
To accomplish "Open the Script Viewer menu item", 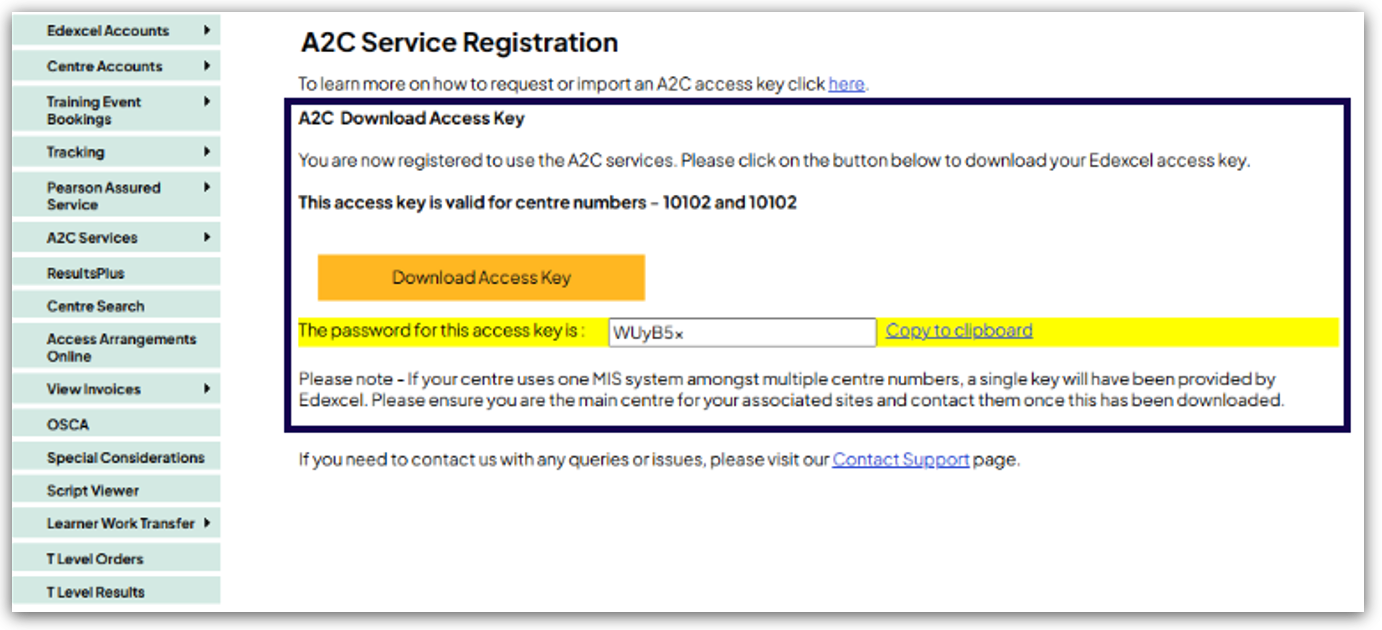I will point(93,490).
